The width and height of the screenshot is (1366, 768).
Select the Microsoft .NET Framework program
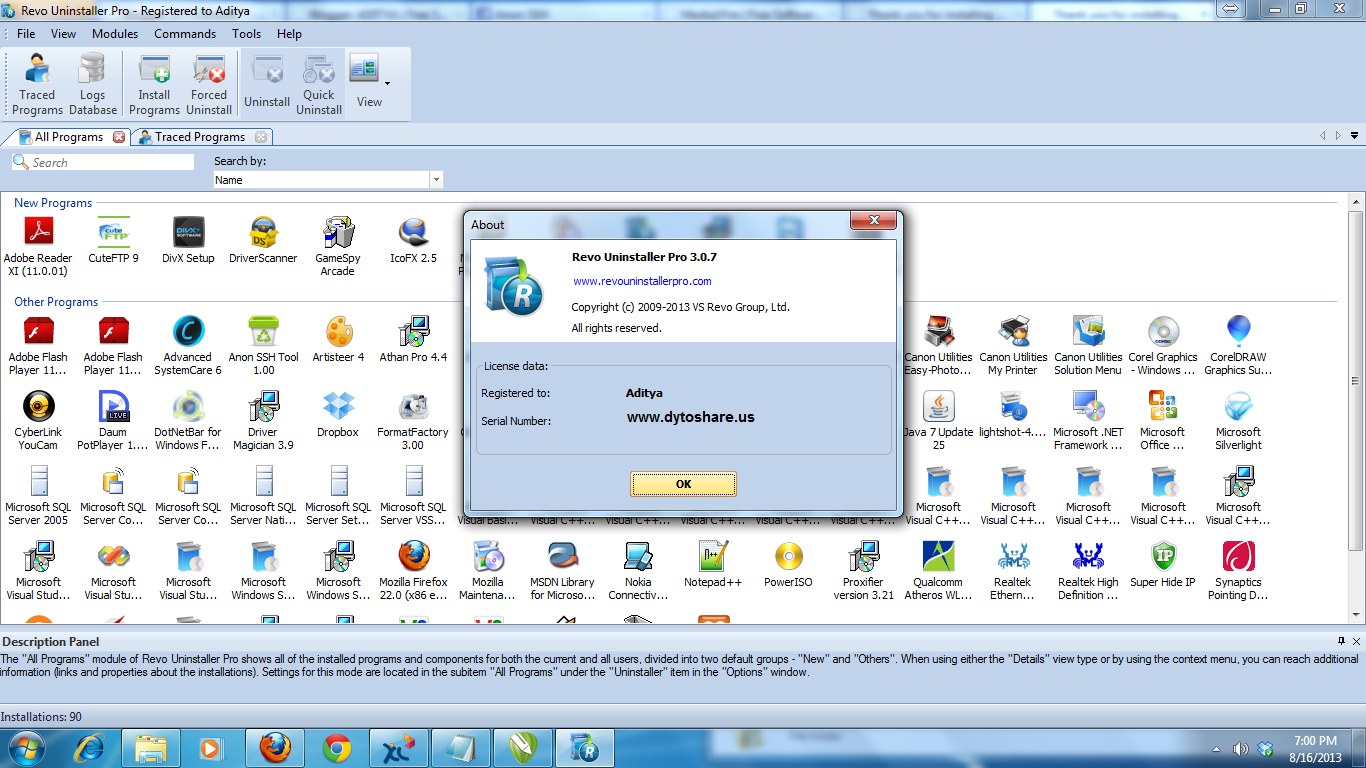tap(1088, 421)
